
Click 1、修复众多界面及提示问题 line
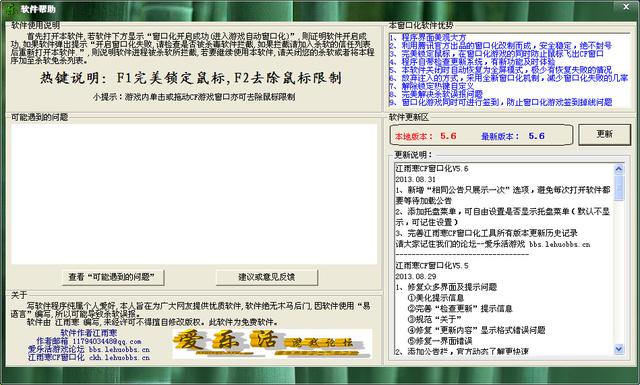(x=446, y=287)
